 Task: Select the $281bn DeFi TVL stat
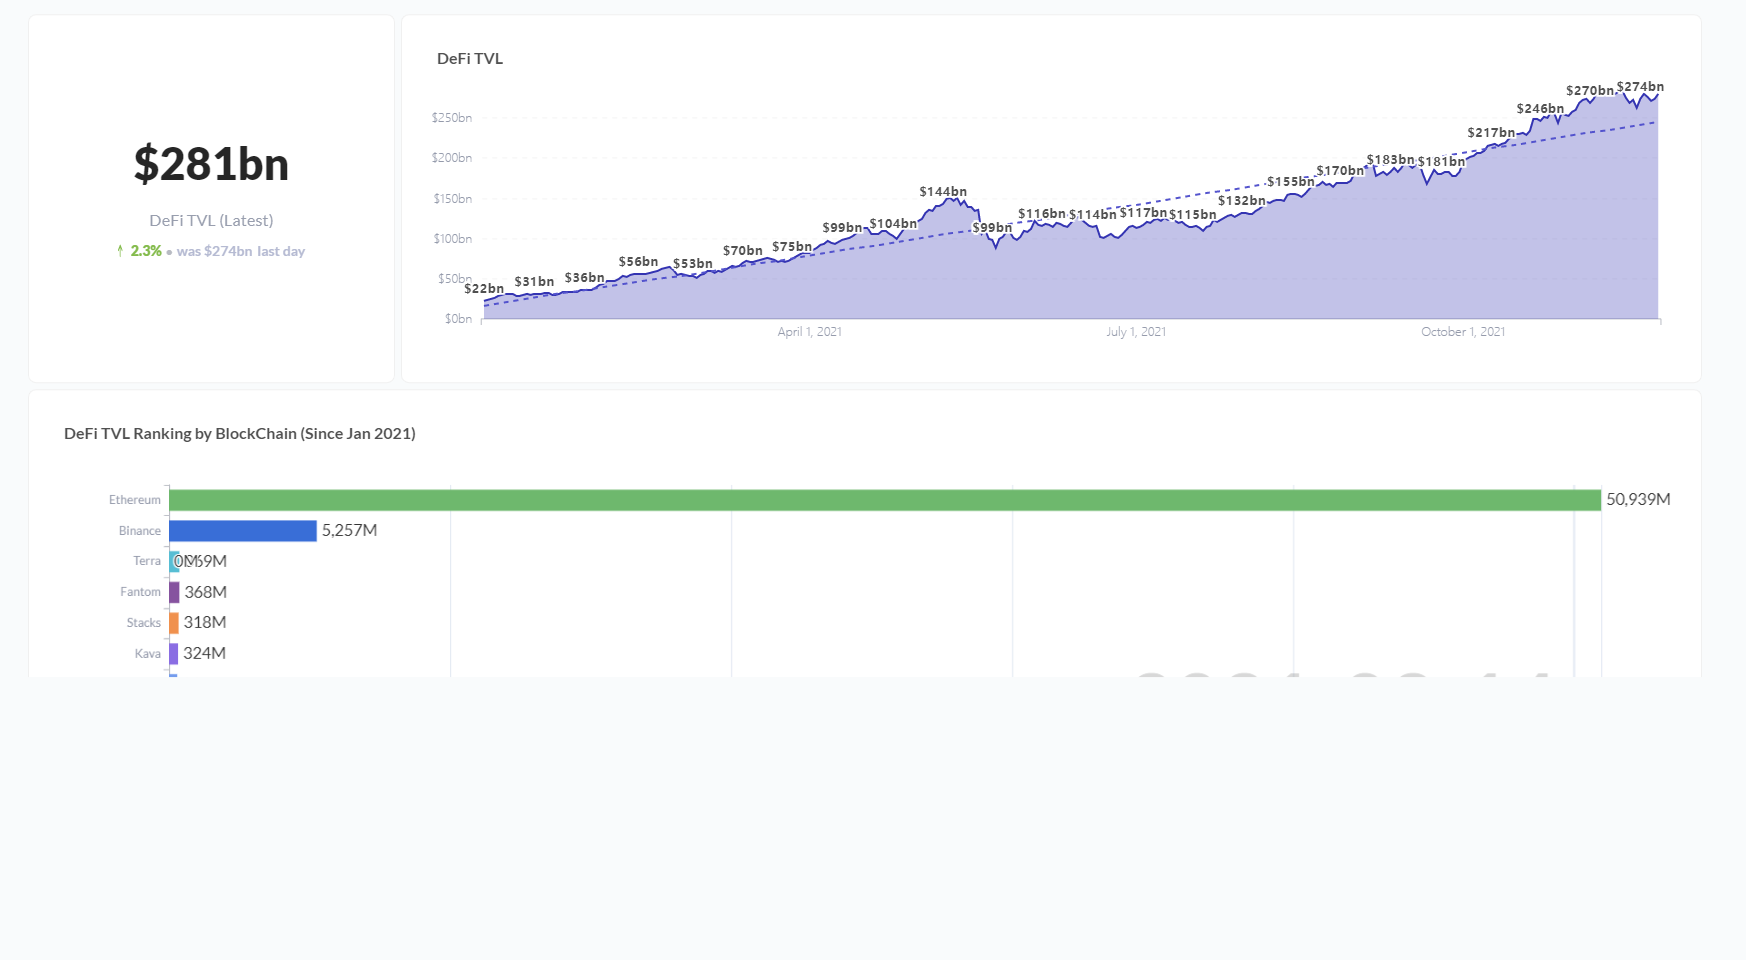(211, 163)
